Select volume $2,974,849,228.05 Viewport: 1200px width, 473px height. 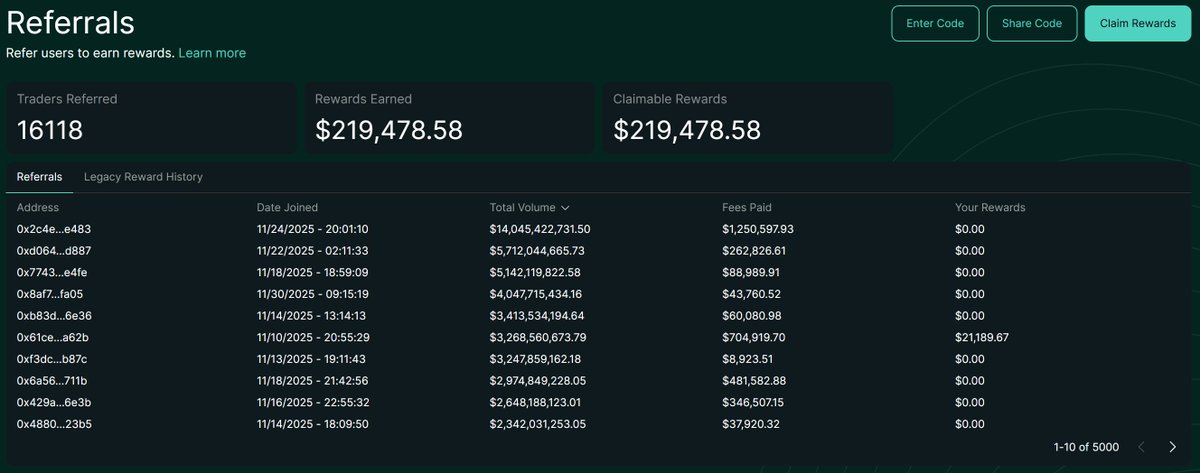(x=538, y=381)
